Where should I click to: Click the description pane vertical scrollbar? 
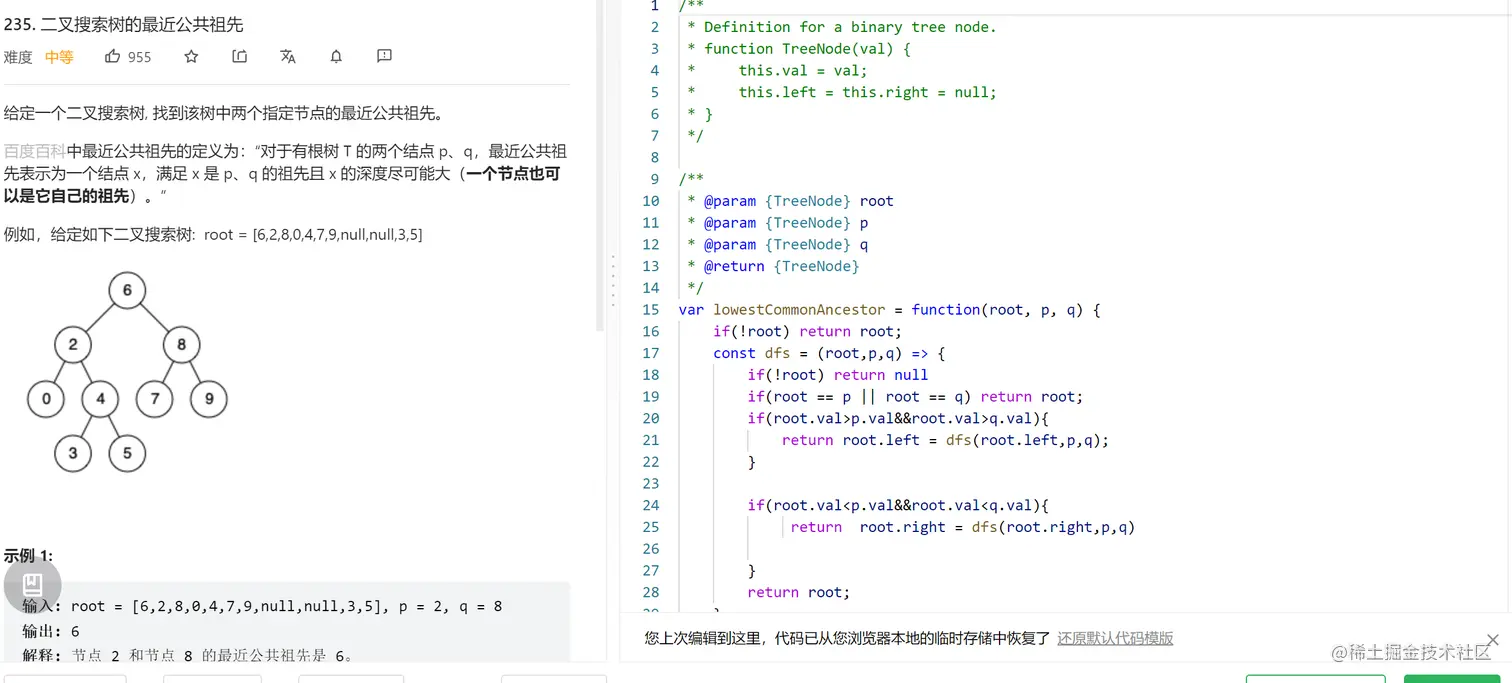tap(600, 165)
